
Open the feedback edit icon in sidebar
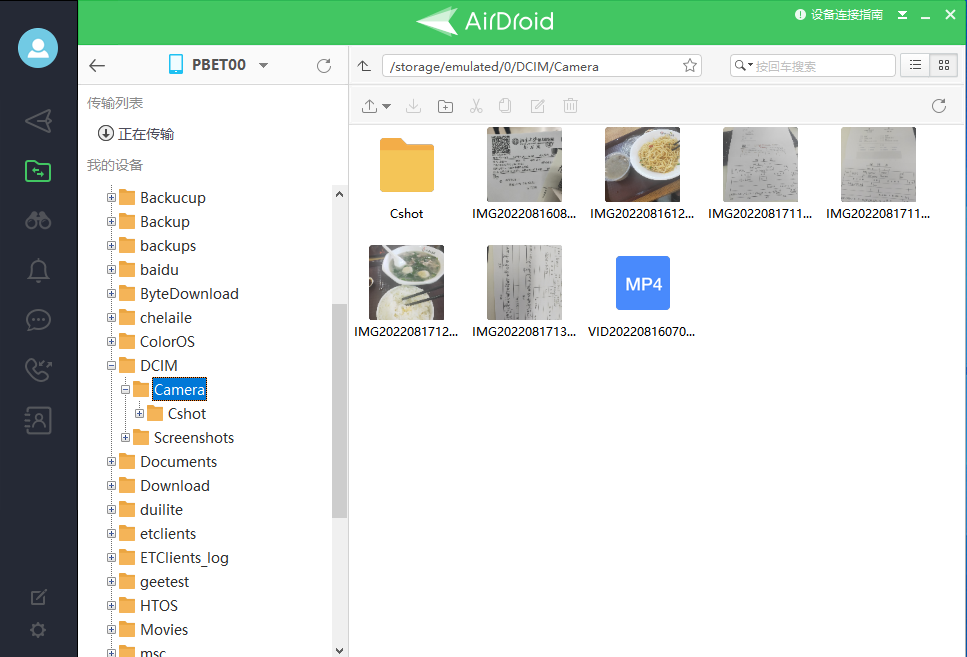pyautogui.click(x=38, y=597)
